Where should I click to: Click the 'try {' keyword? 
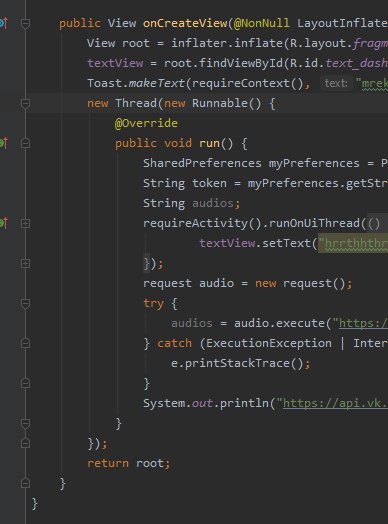pyautogui.click(x=160, y=303)
